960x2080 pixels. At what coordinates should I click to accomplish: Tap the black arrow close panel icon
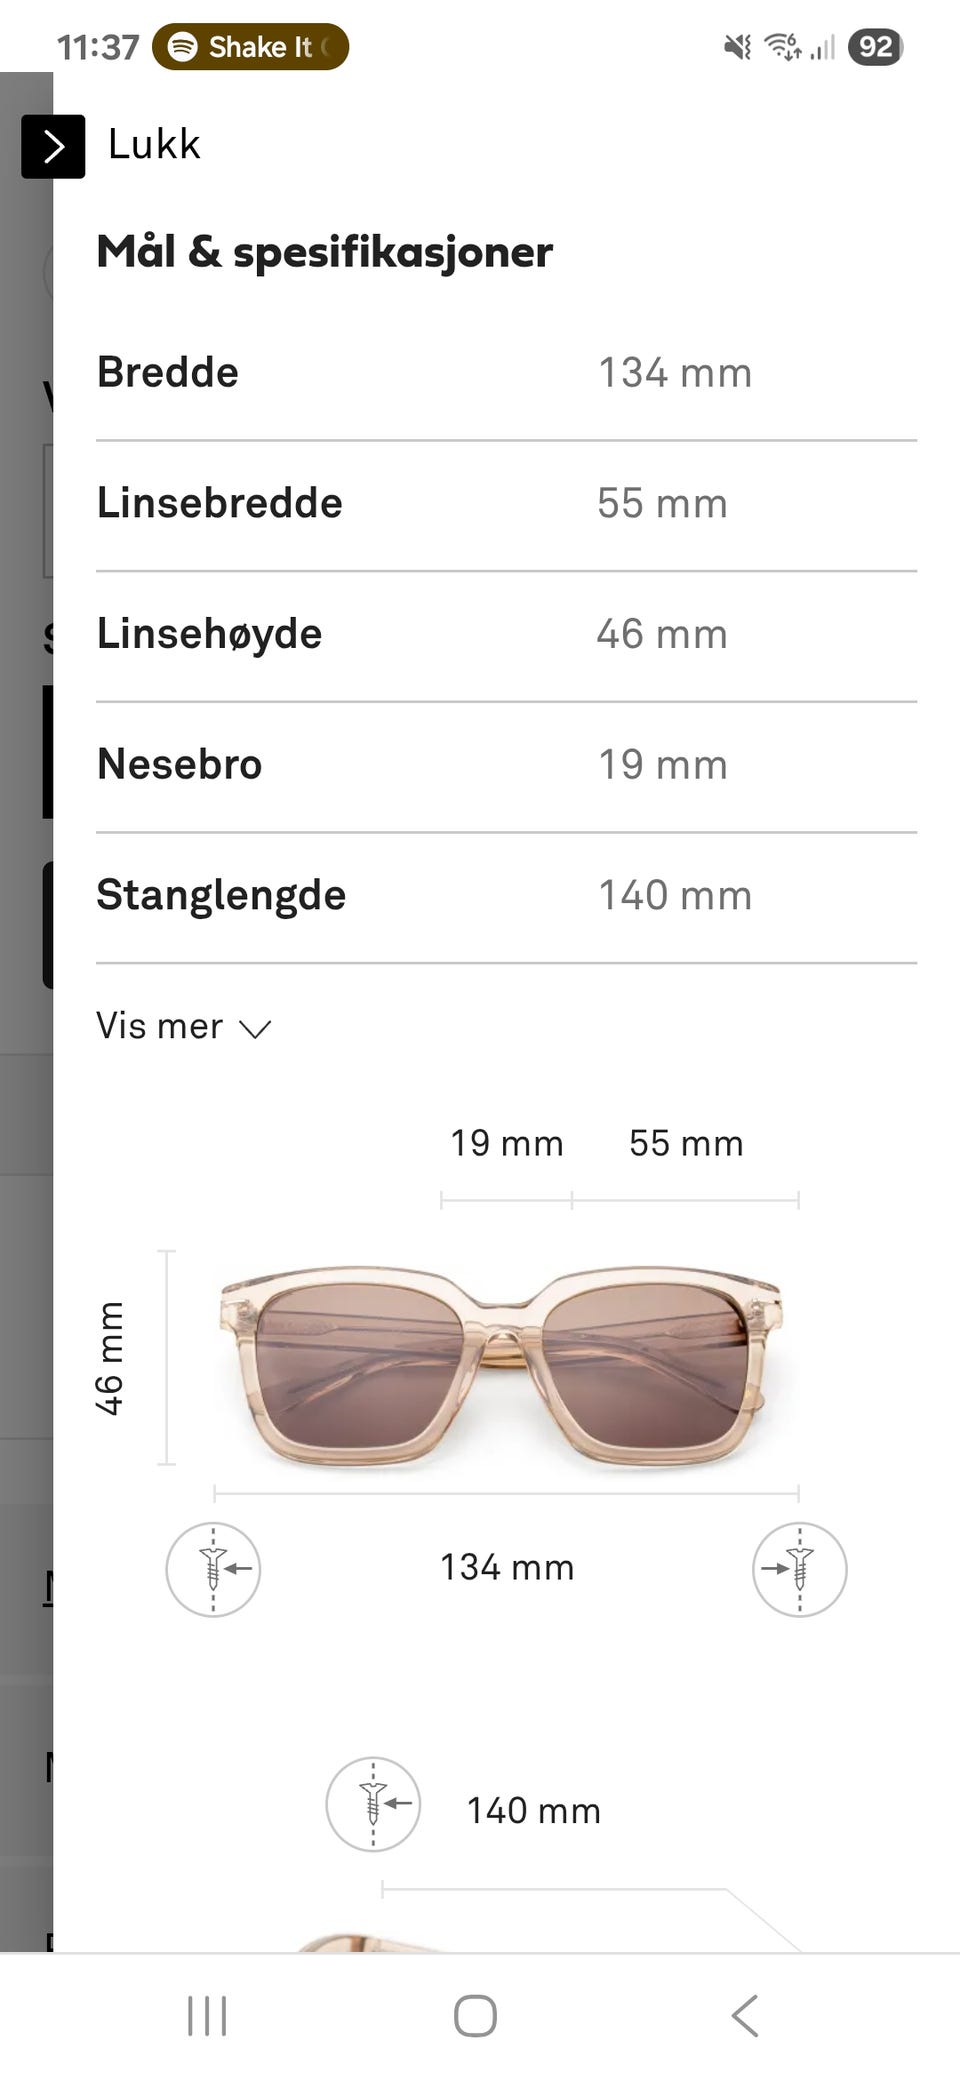point(53,147)
